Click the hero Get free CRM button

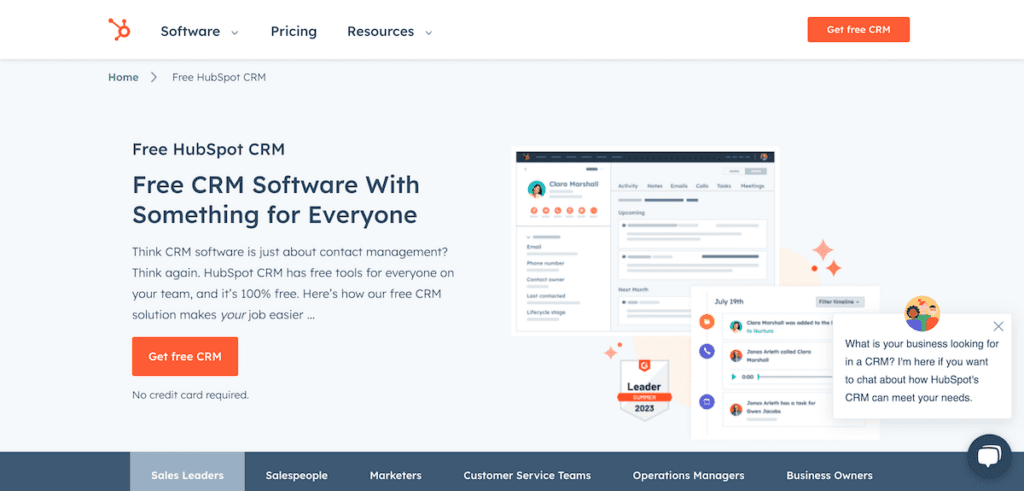(x=185, y=356)
